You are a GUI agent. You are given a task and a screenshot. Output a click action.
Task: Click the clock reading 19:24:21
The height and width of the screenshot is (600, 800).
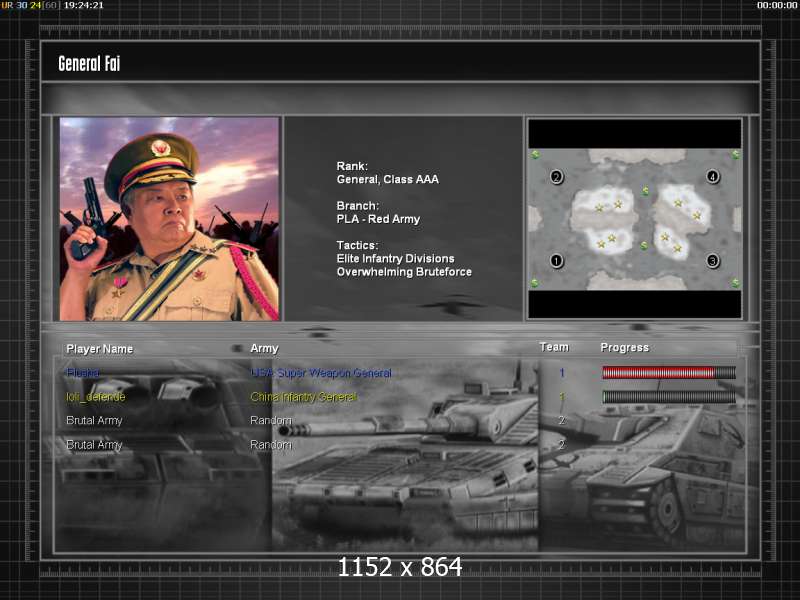[84, 5]
